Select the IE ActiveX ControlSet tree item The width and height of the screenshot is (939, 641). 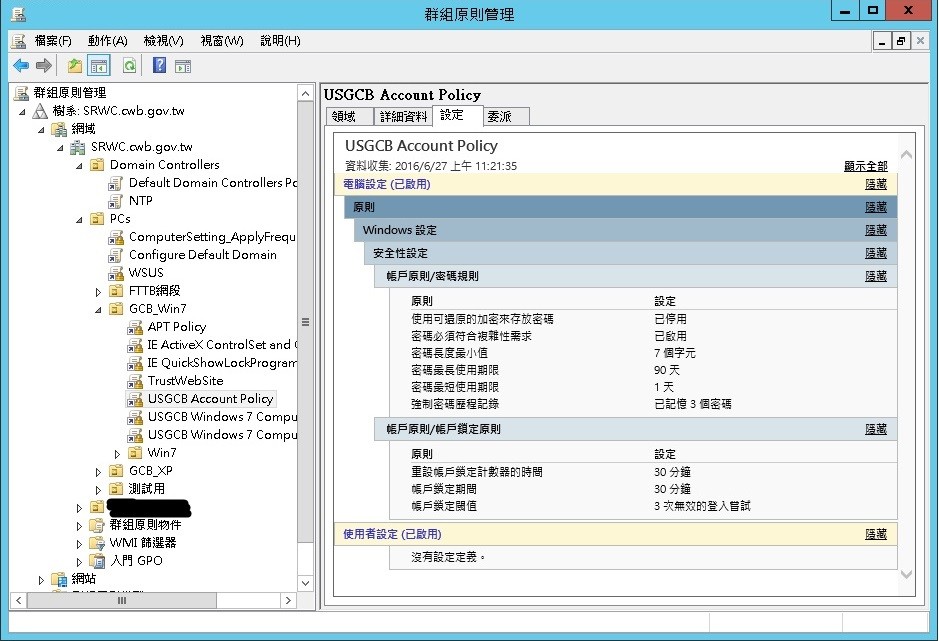[222, 345]
